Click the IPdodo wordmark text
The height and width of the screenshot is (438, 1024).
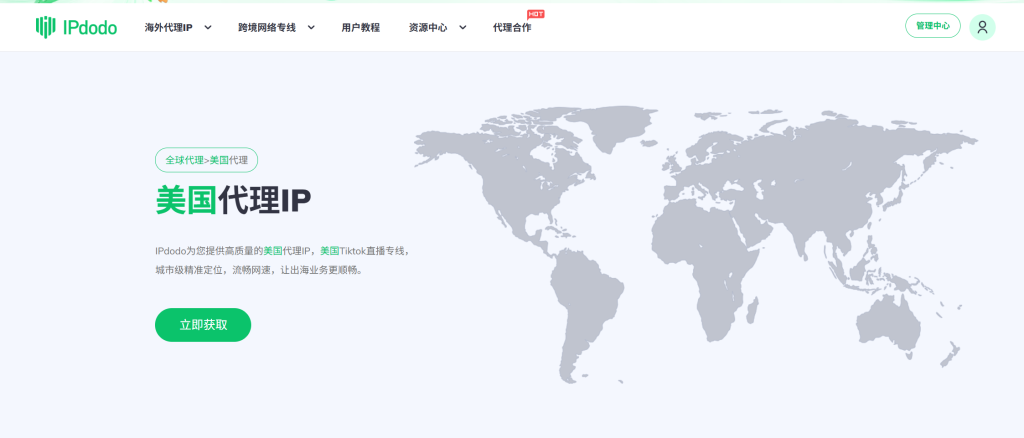coord(89,27)
